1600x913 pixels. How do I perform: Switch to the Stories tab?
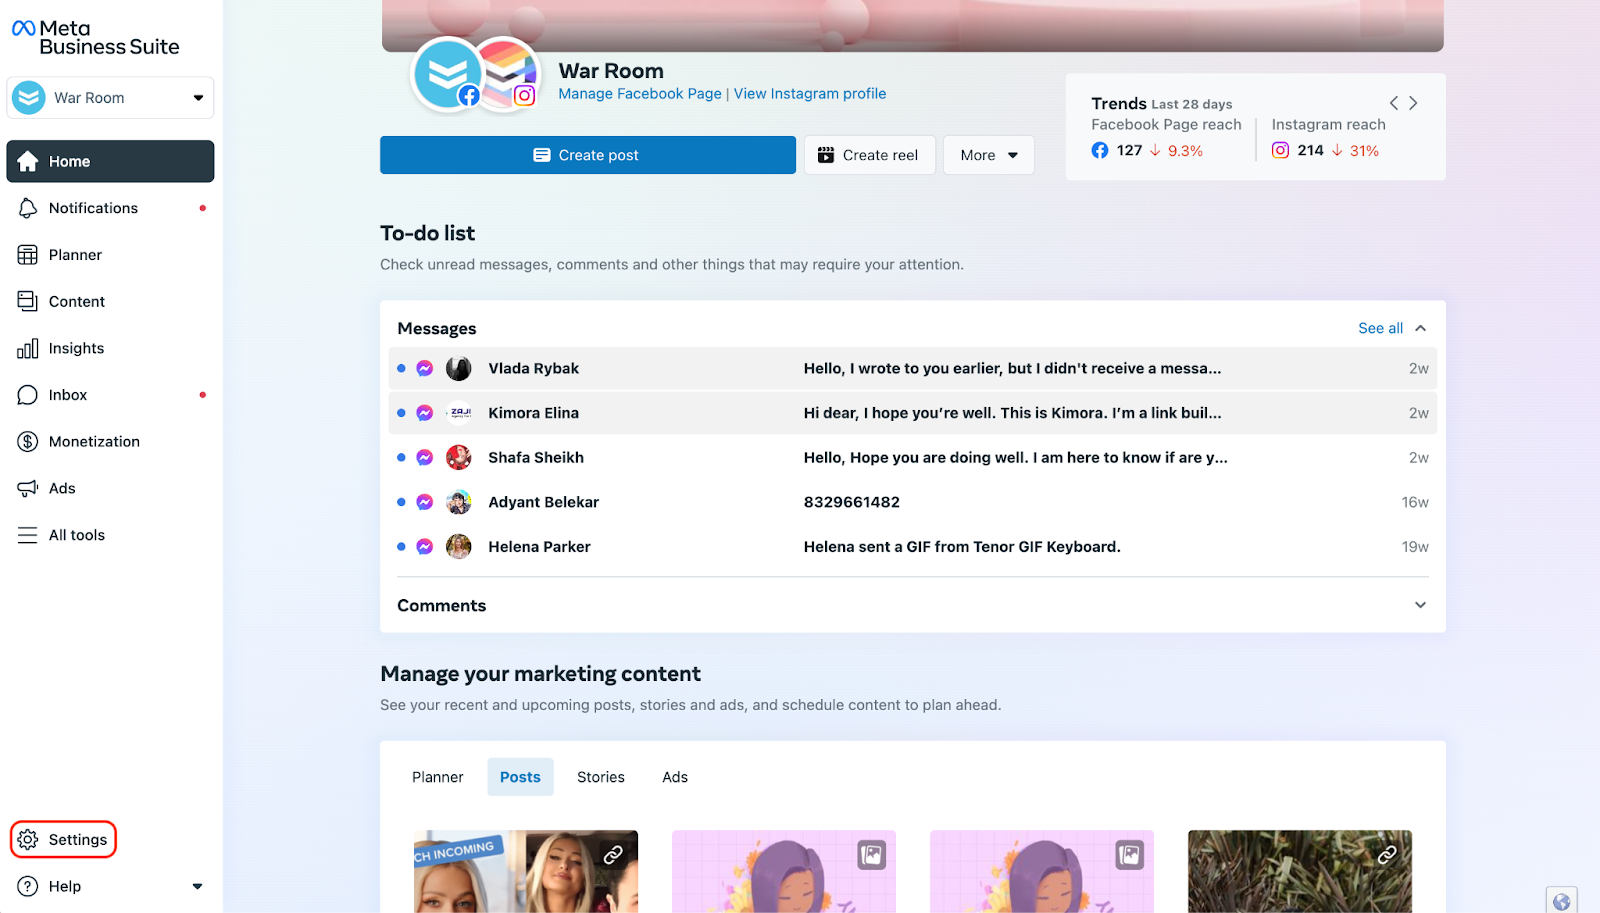point(600,777)
